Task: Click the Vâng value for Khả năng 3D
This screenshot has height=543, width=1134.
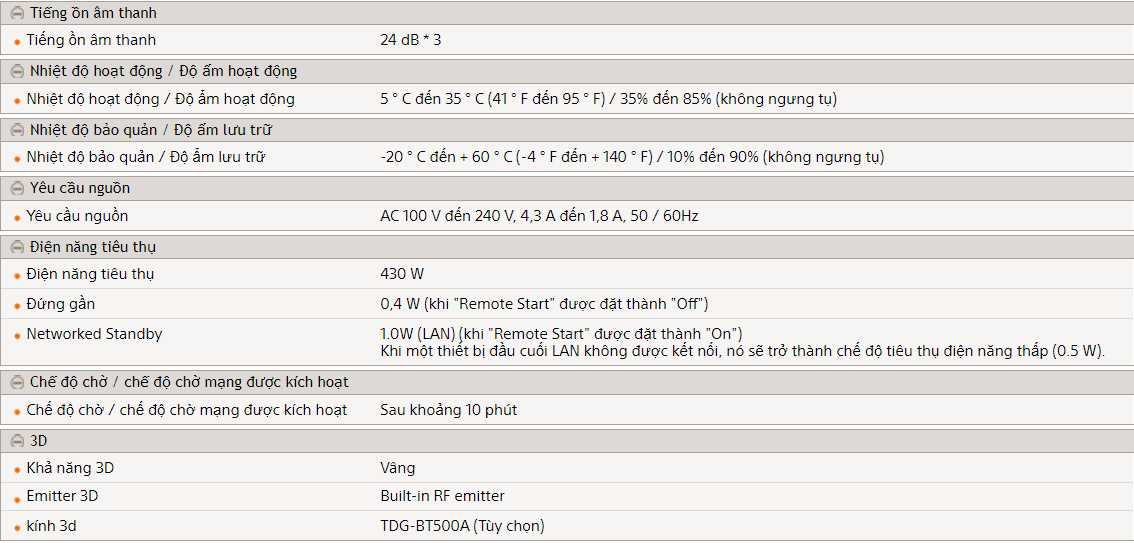Action: [397, 468]
